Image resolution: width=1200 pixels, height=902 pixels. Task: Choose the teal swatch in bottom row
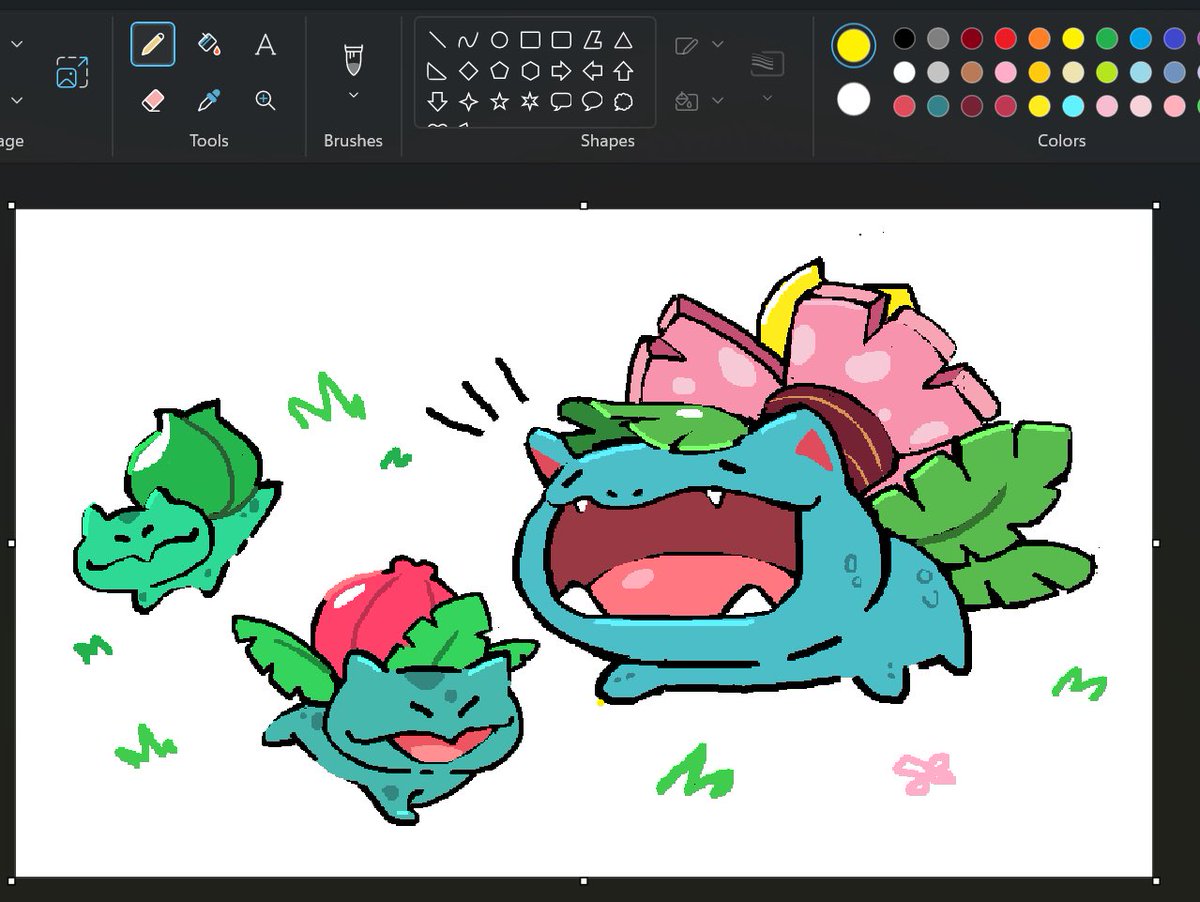(x=938, y=106)
